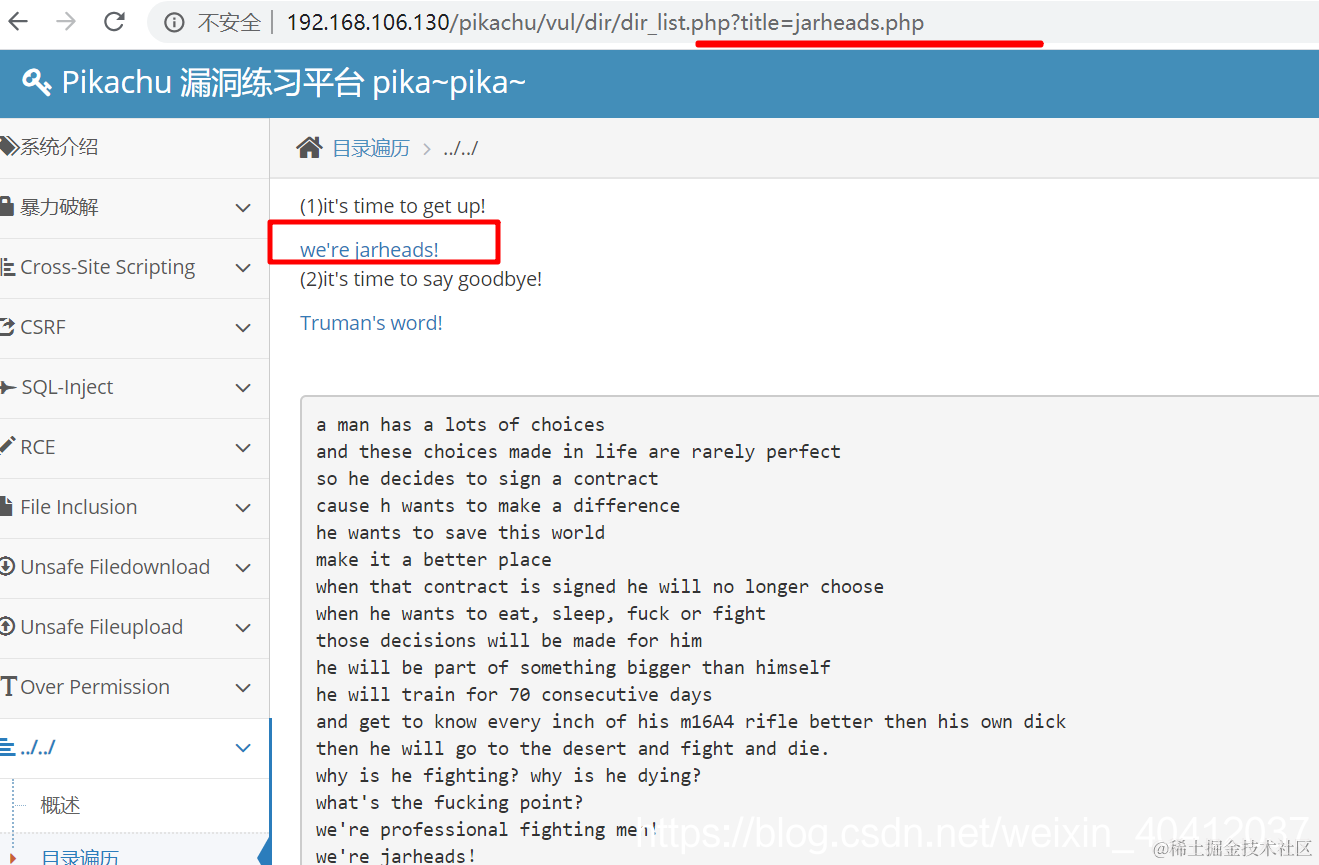The width and height of the screenshot is (1319, 865).
Task: Select the SQL-Inject sidebar label
Action: [x=67, y=387]
